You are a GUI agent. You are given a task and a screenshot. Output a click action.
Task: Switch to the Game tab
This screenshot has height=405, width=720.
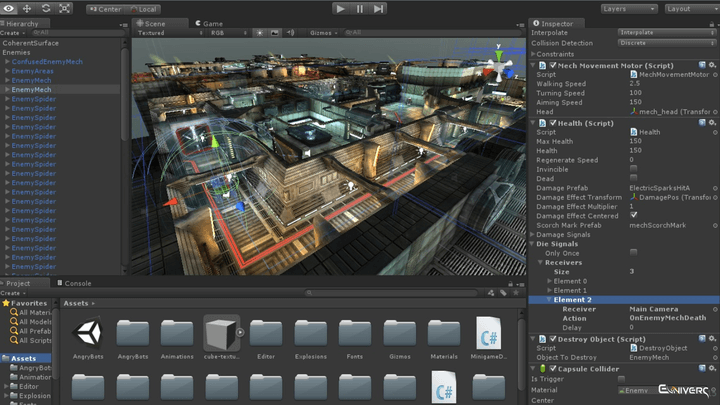click(209, 23)
